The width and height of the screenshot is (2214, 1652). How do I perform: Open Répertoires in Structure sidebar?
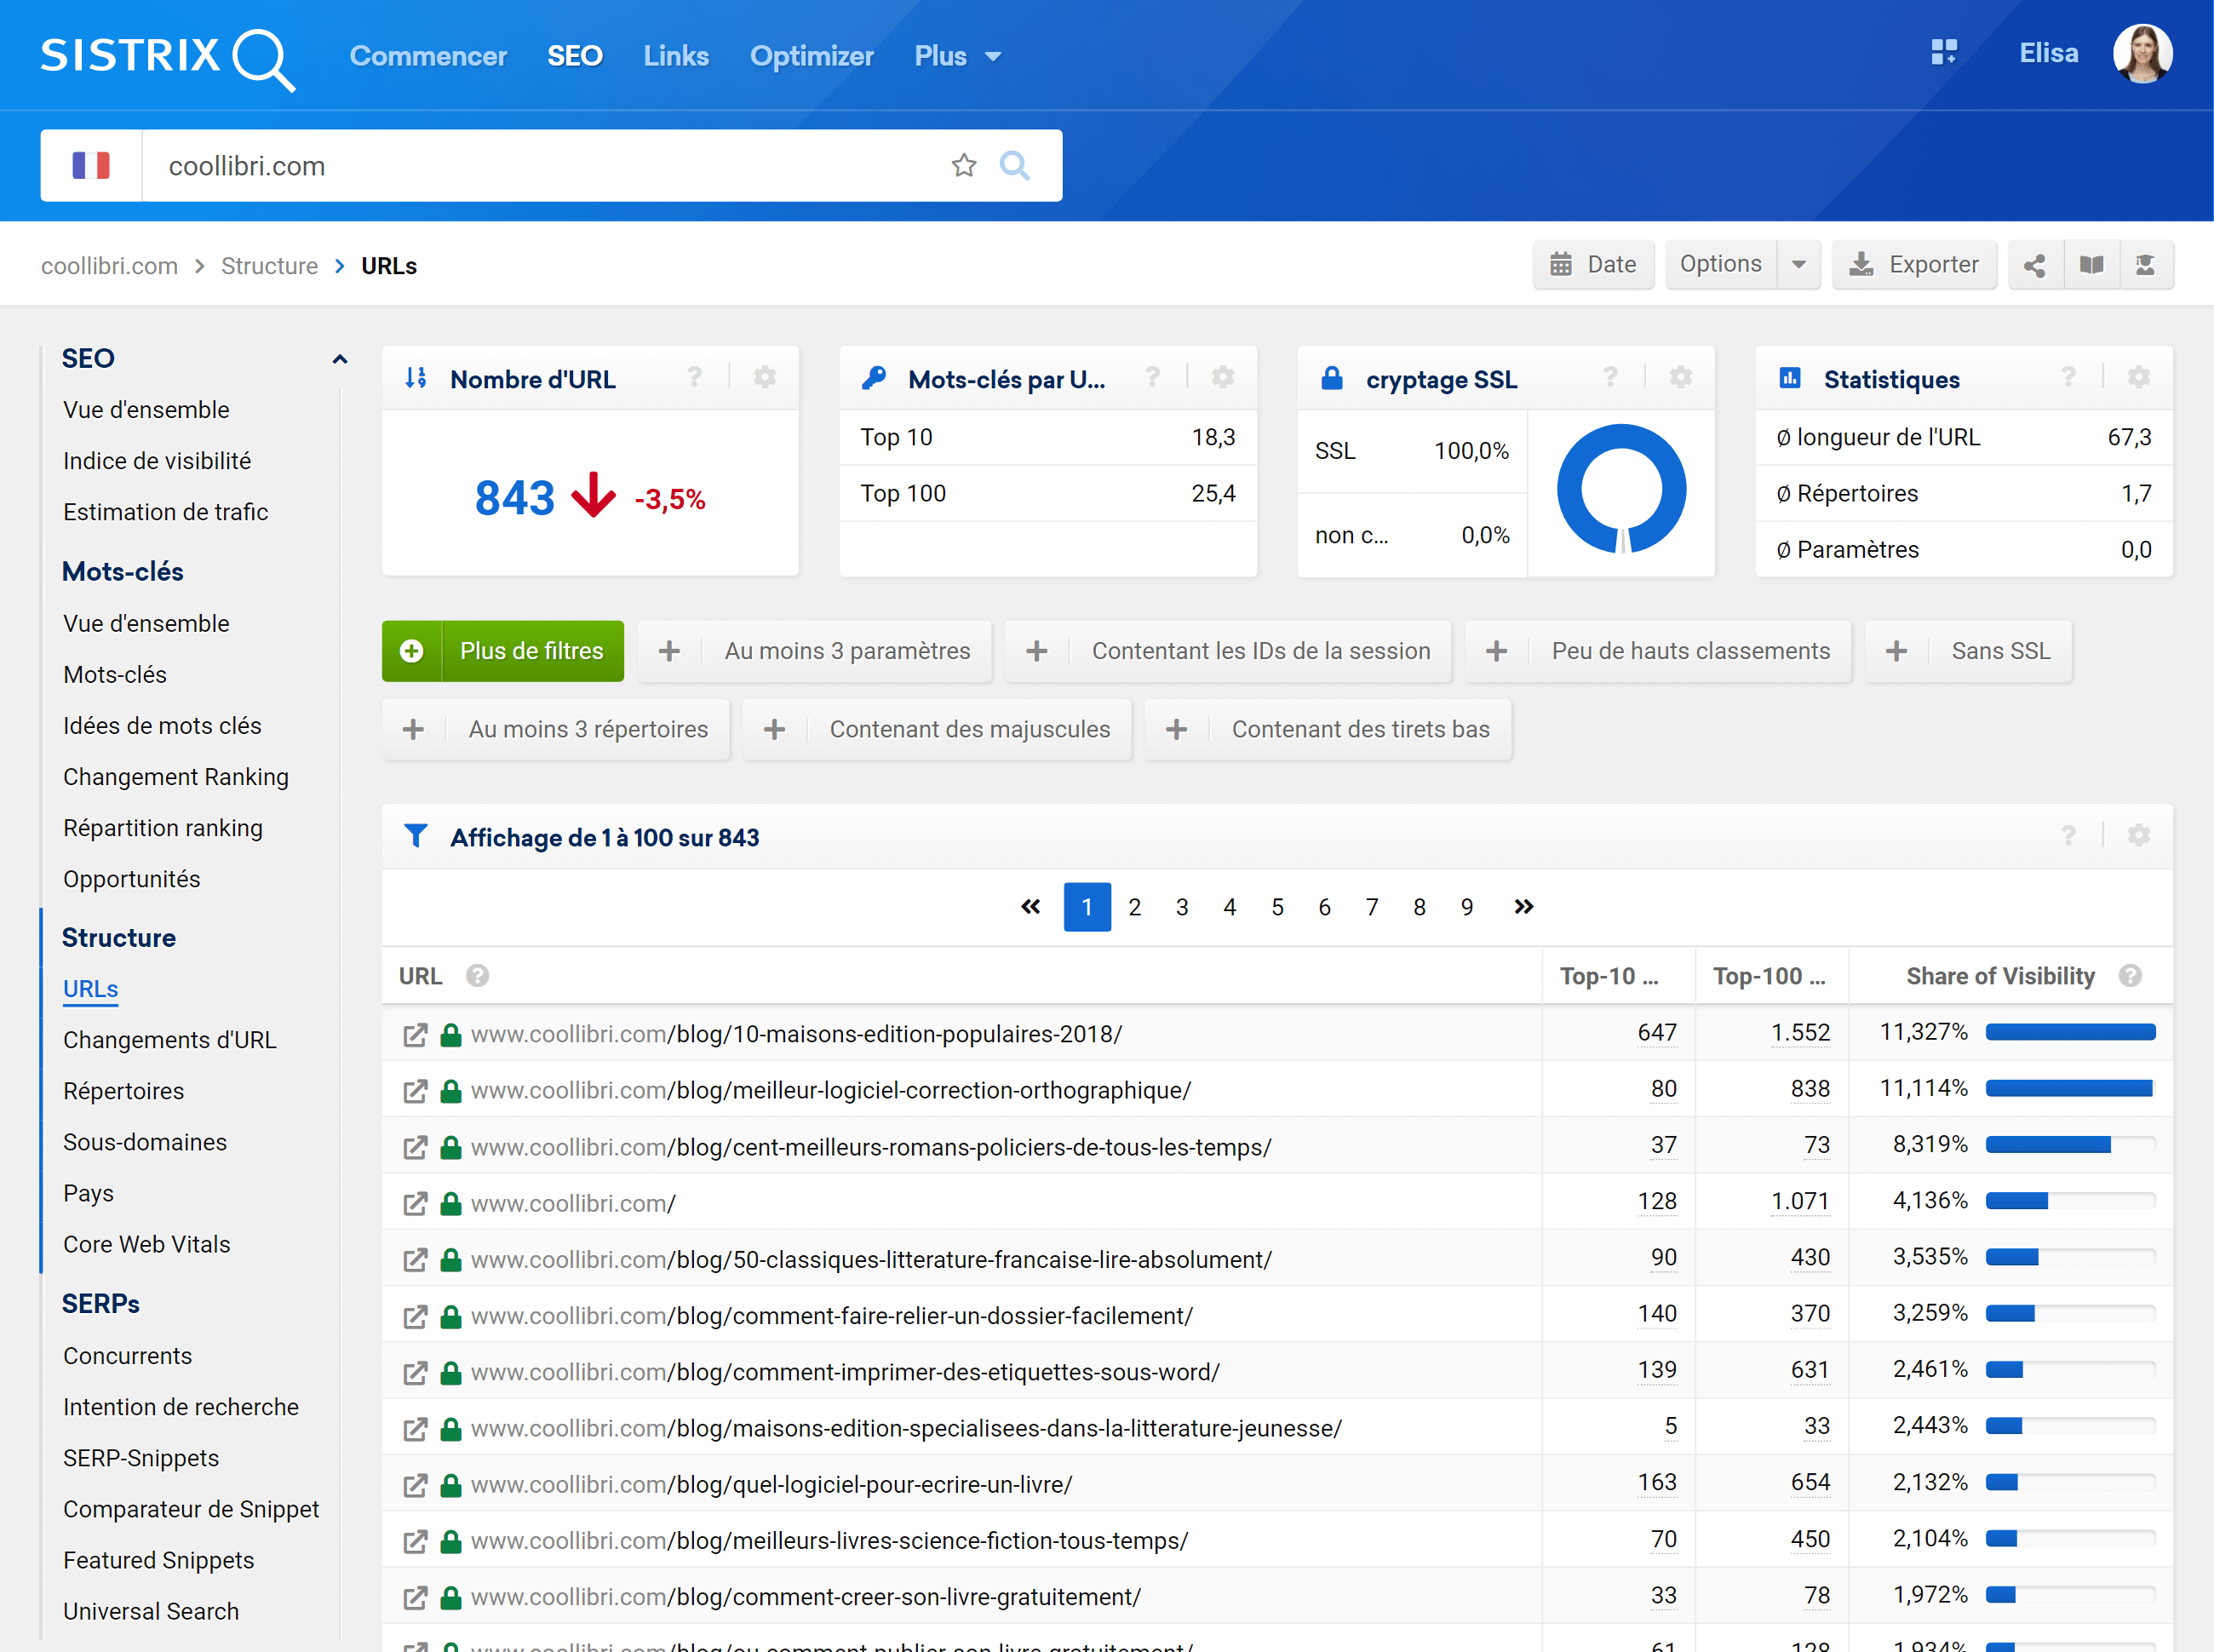click(124, 1091)
